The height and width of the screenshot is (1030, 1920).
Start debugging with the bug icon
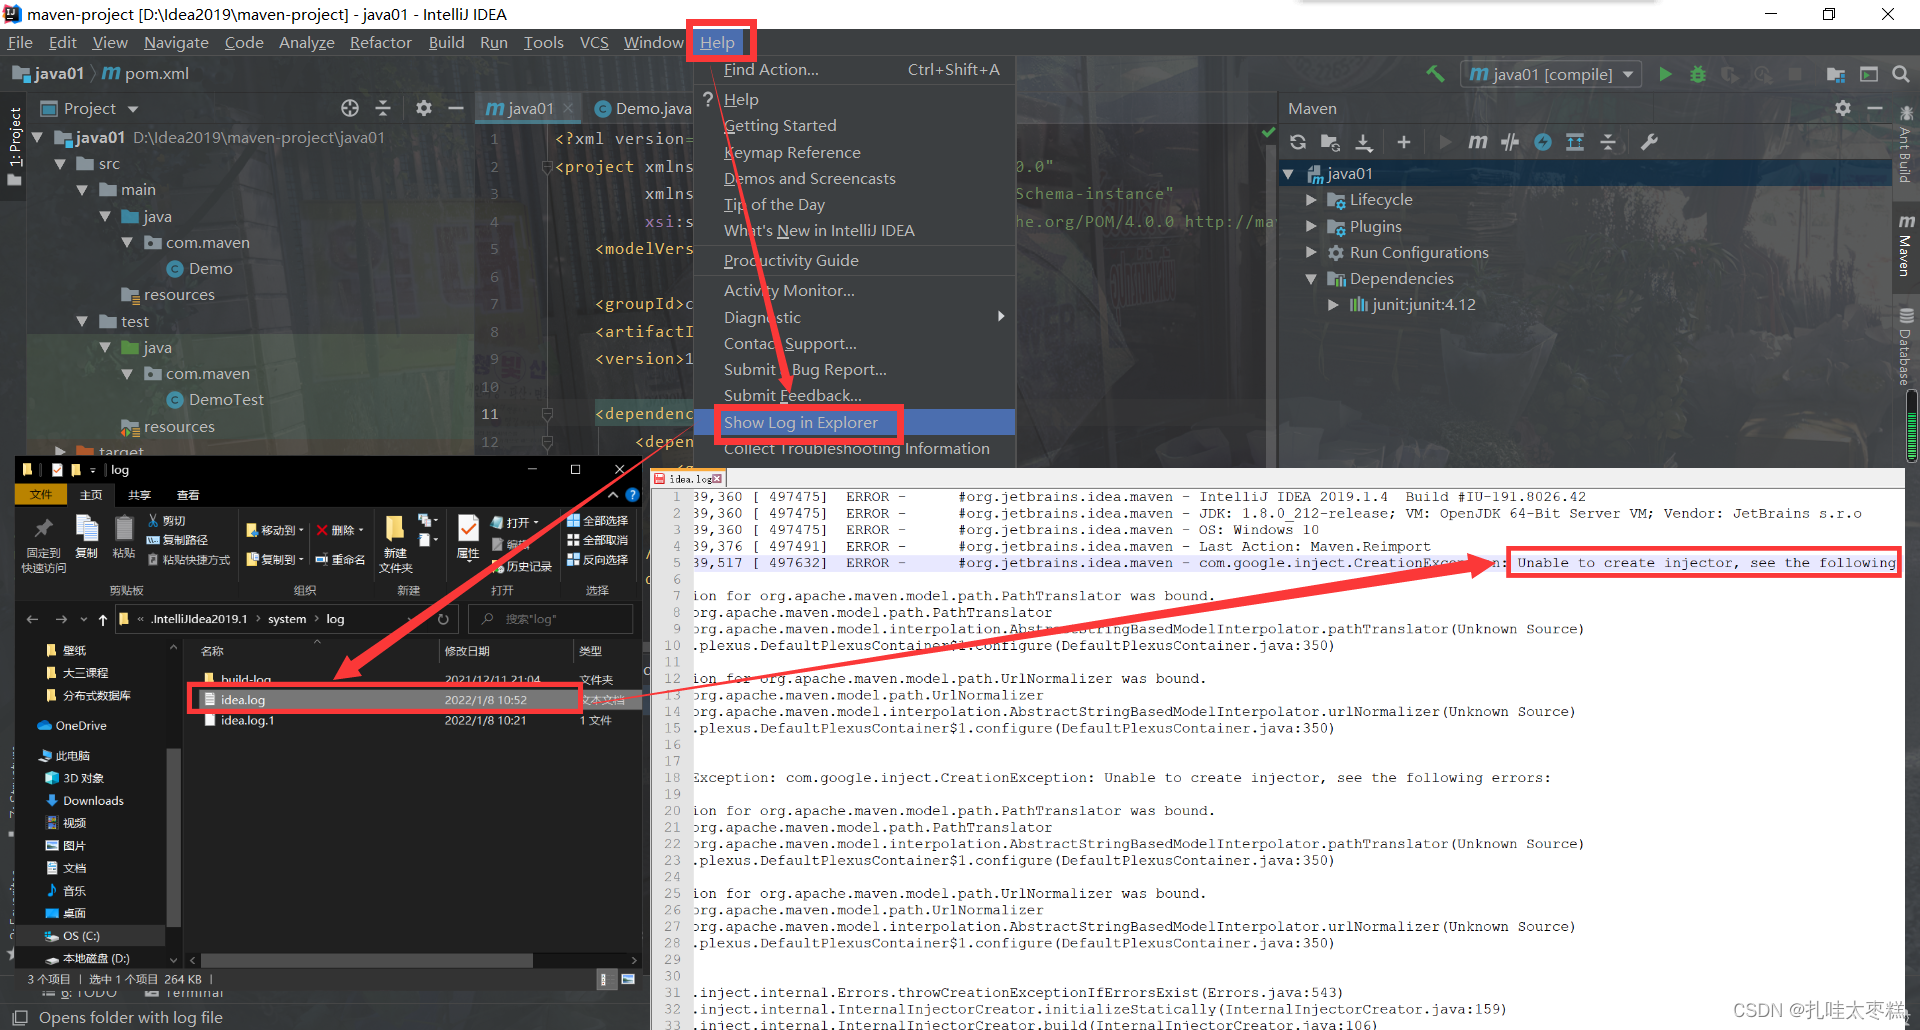tap(1698, 73)
